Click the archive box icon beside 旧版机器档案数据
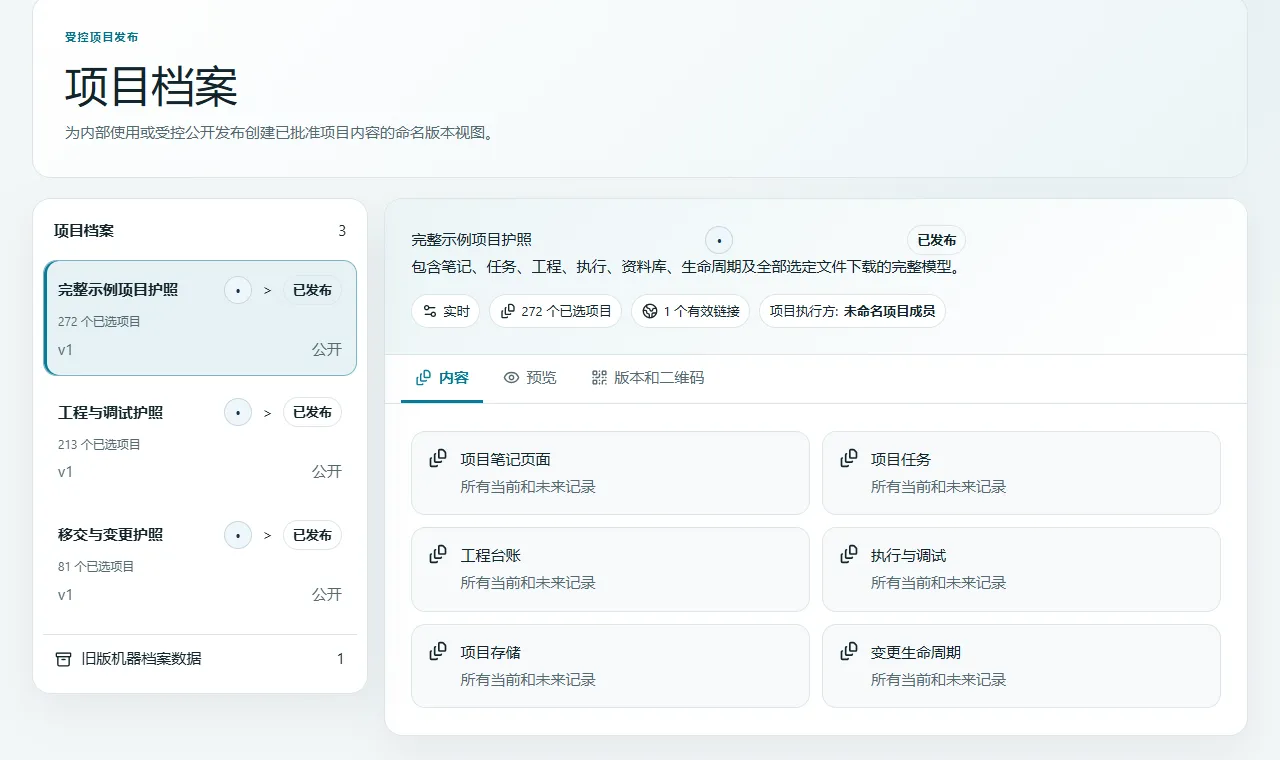1280x760 pixels. click(x=63, y=659)
